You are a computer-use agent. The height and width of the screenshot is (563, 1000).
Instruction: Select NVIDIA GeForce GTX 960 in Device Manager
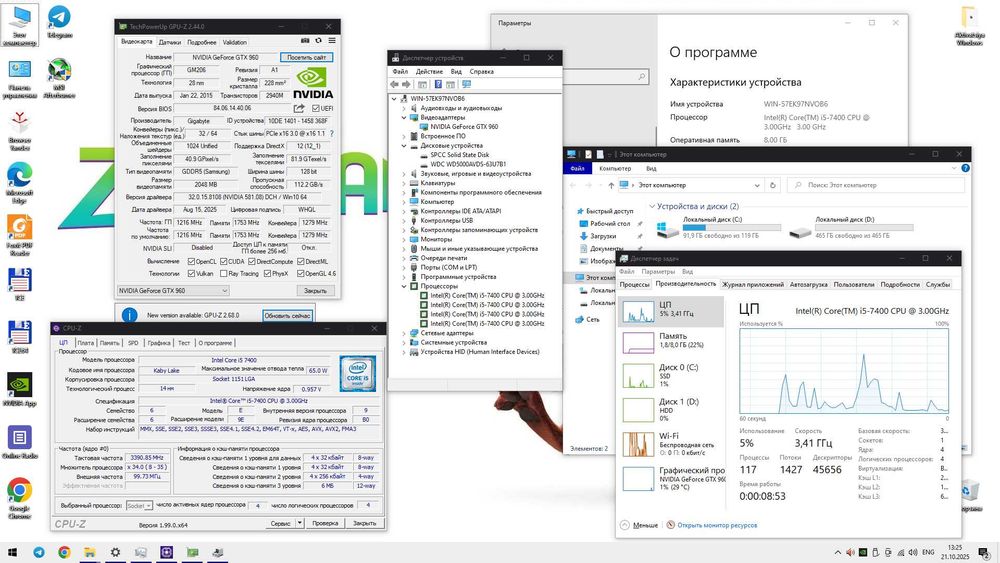[x=464, y=127]
